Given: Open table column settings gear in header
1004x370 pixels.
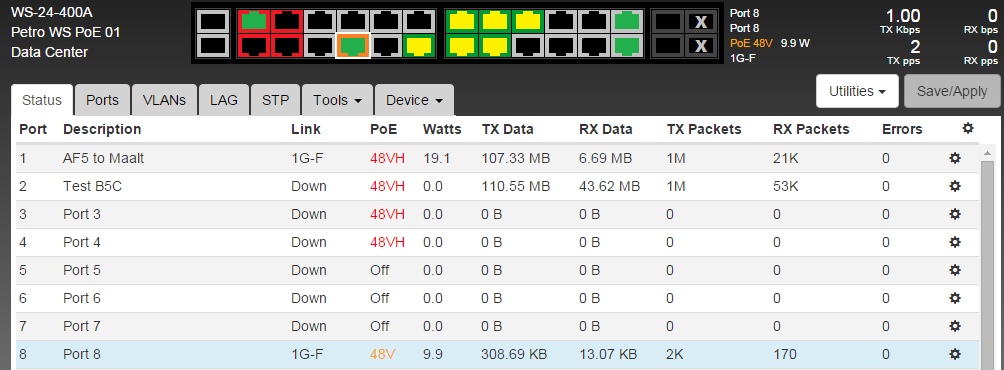Looking at the screenshot, I should click(x=968, y=128).
